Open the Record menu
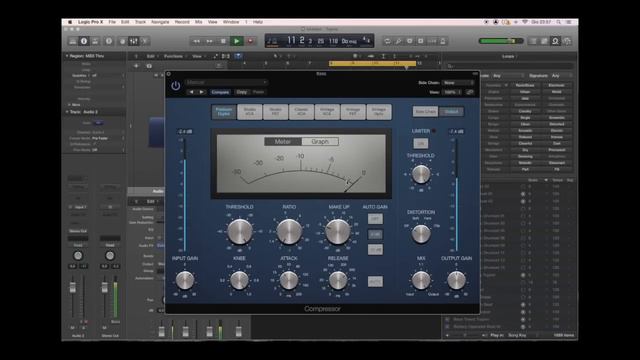This screenshot has width=640, height=360. click(x=182, y=22)
